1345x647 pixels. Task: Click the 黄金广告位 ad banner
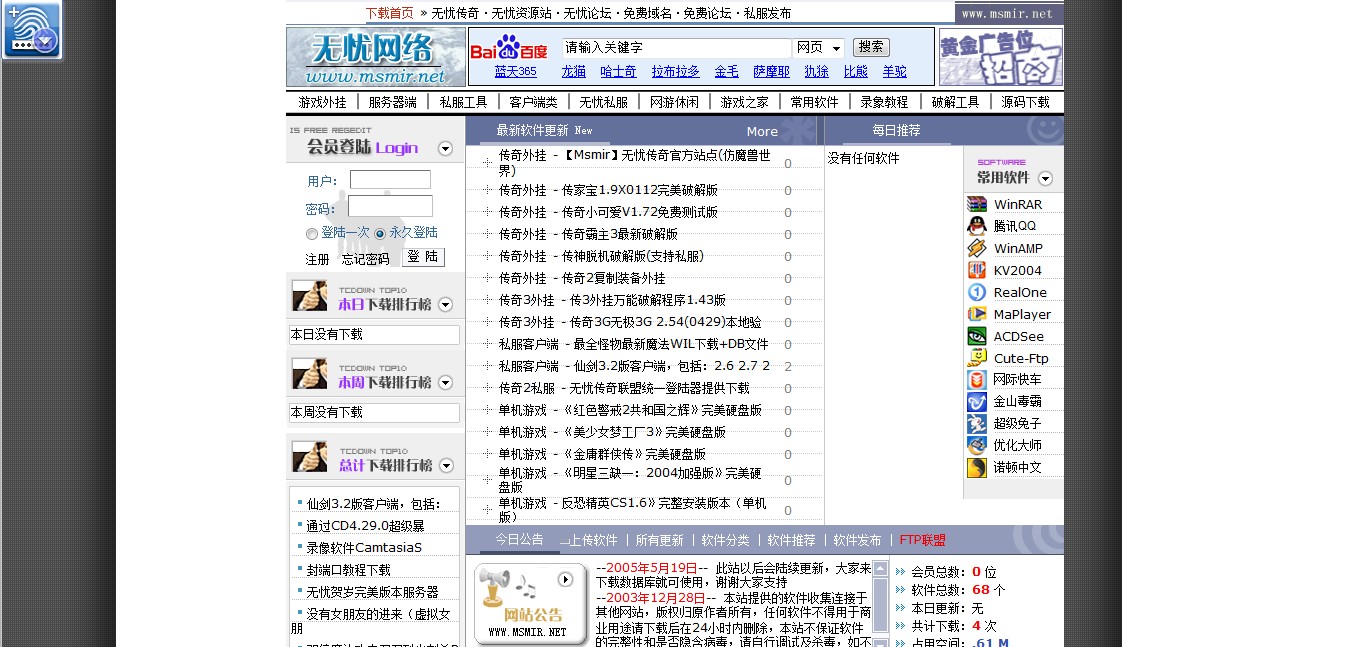[1001, 57]
